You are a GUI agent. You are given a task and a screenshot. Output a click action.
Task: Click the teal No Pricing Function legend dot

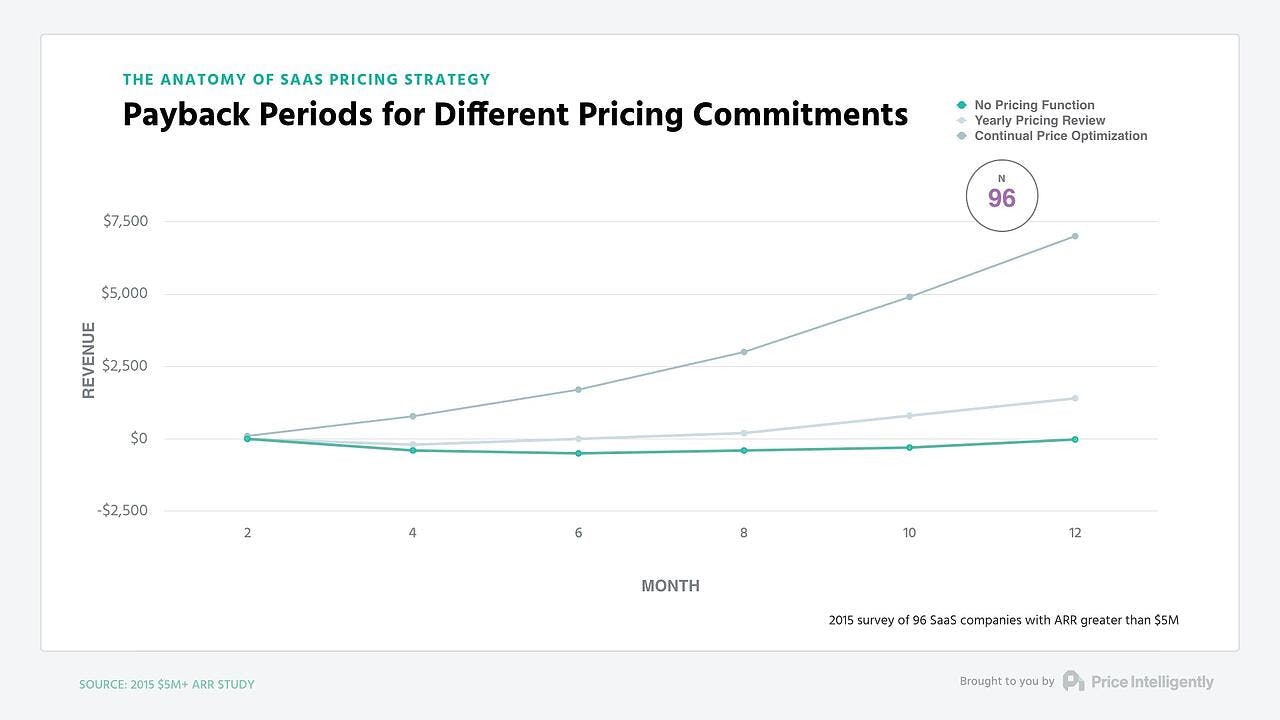[x=962, y=105]
